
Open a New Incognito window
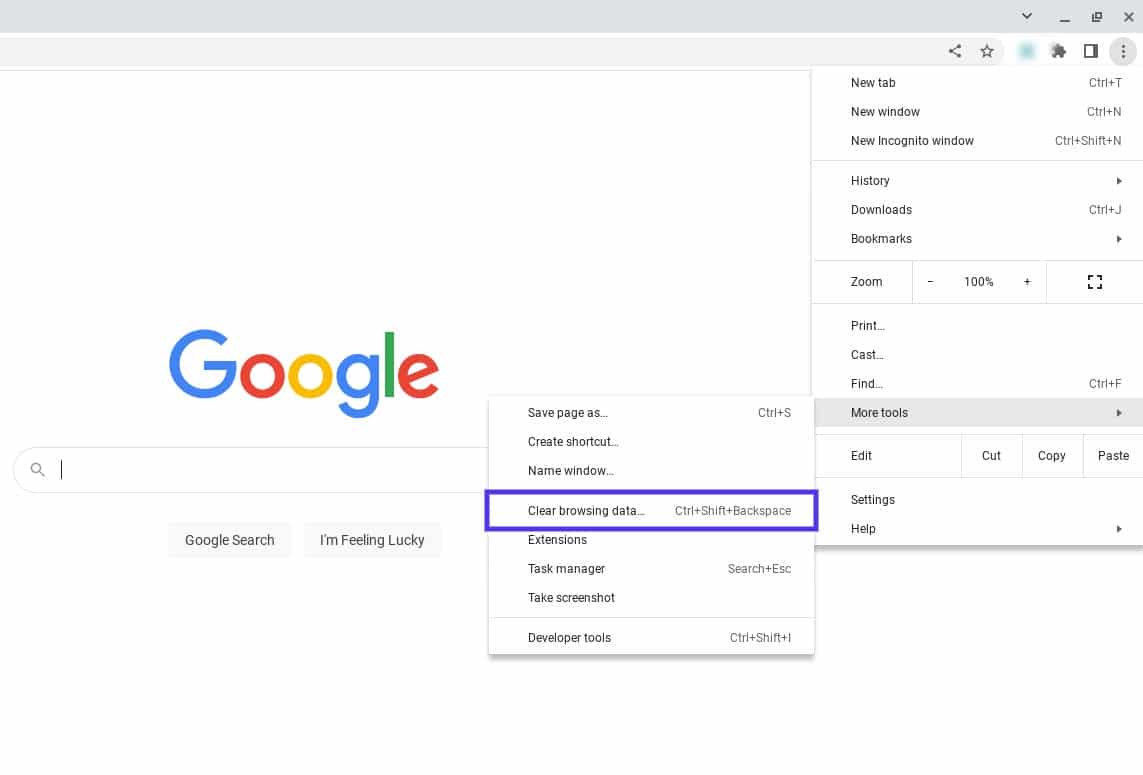click(912, 140)
